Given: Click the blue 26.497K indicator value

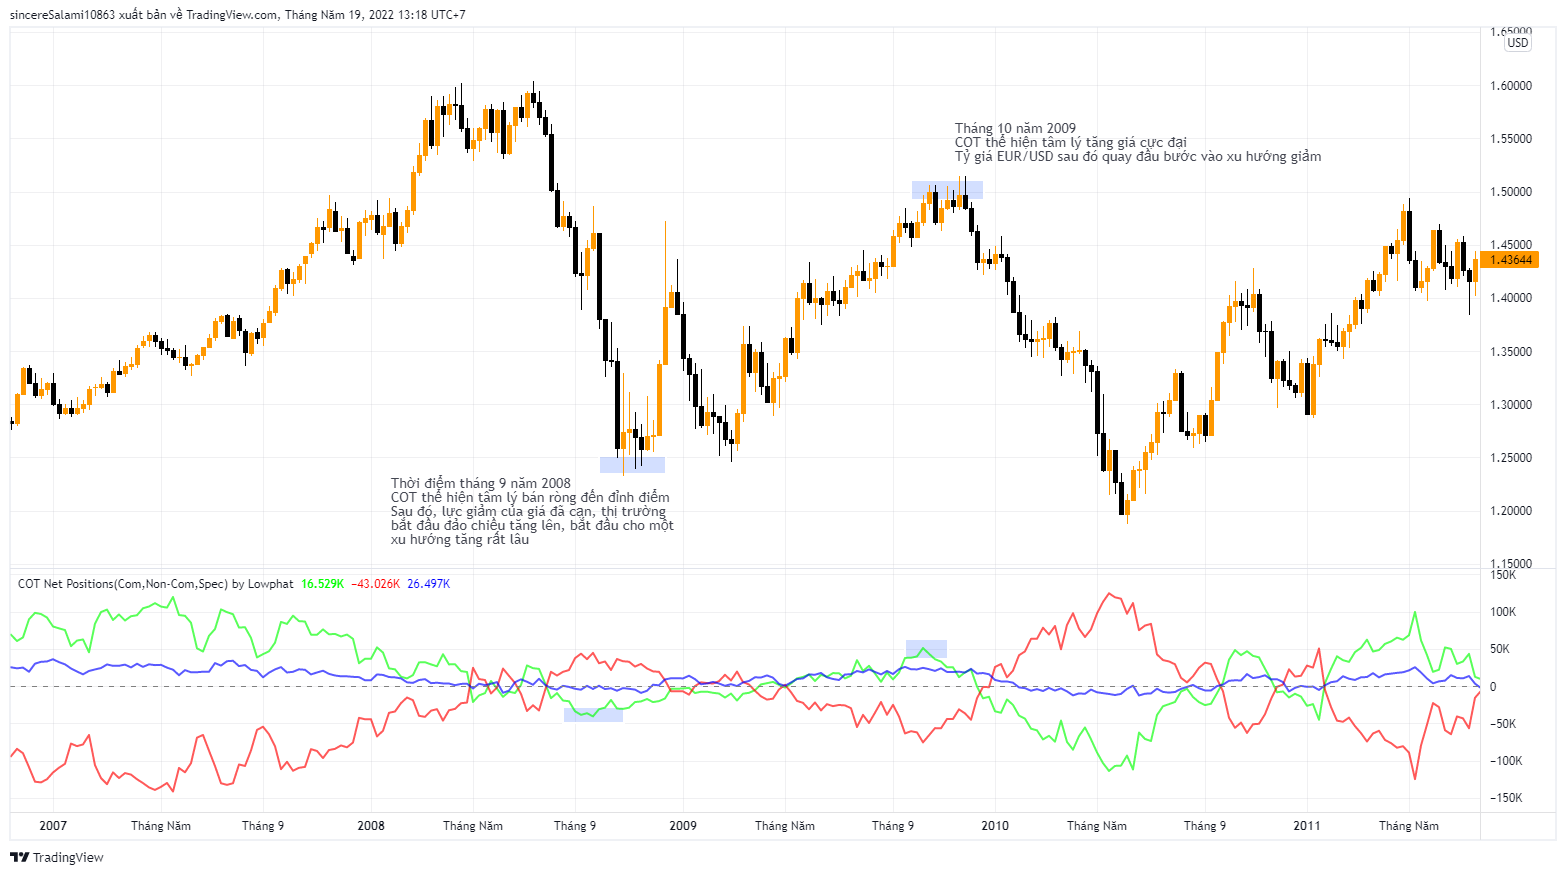Looking at the screenshot, I should (428, 584).
